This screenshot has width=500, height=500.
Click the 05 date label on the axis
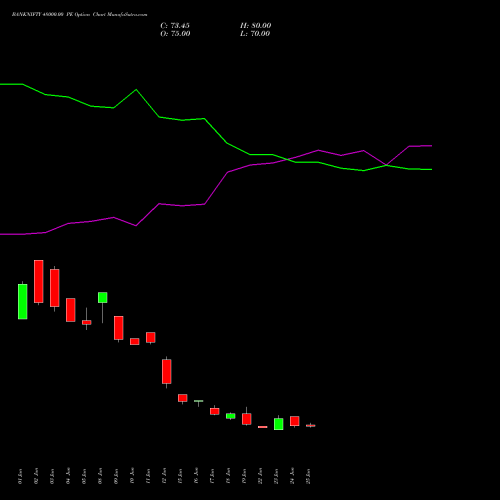point(84,476)
